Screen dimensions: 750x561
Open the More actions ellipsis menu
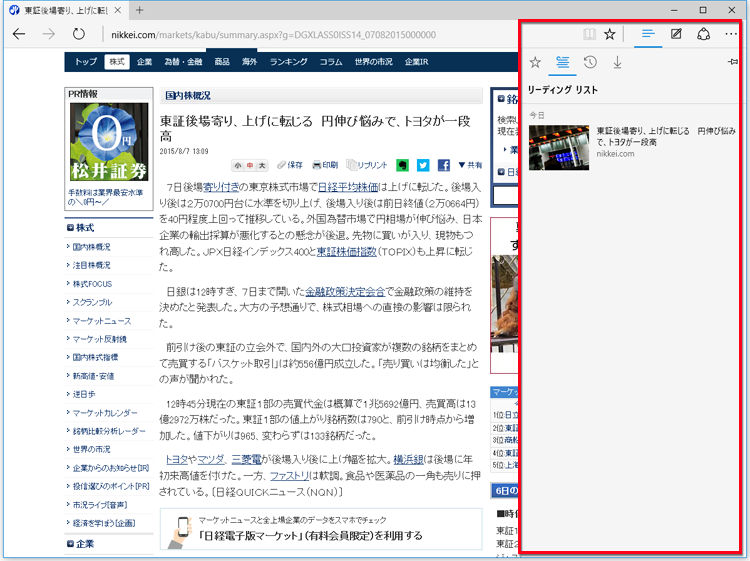(x=731, y=34)
